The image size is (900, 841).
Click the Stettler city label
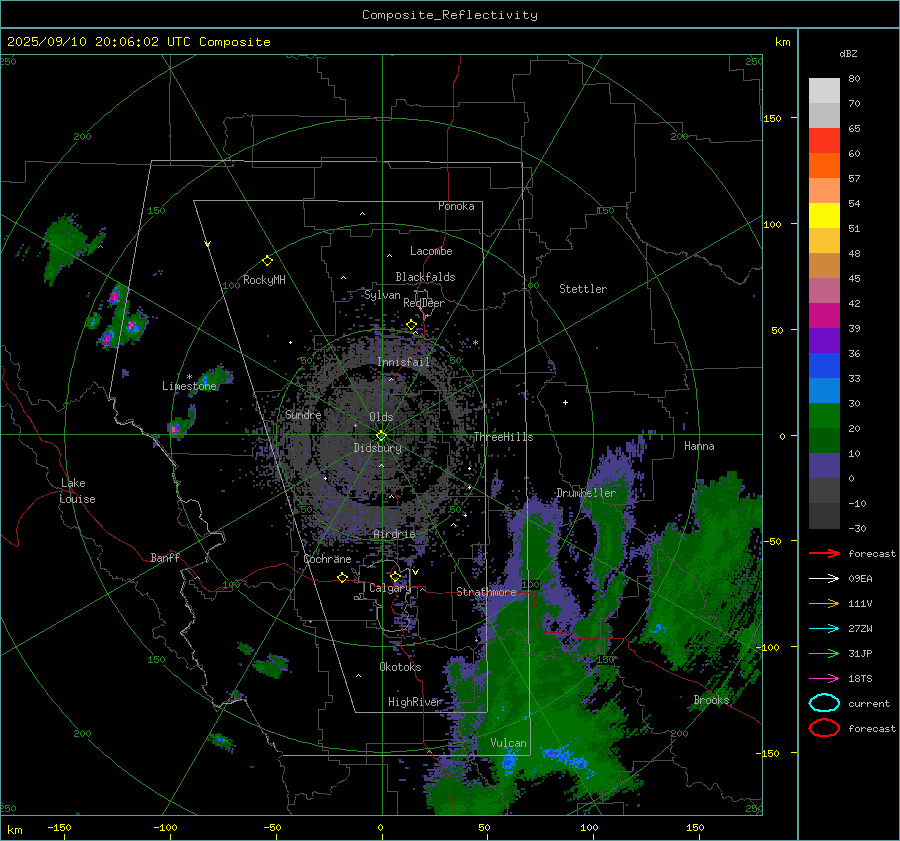tap(583, 289)
